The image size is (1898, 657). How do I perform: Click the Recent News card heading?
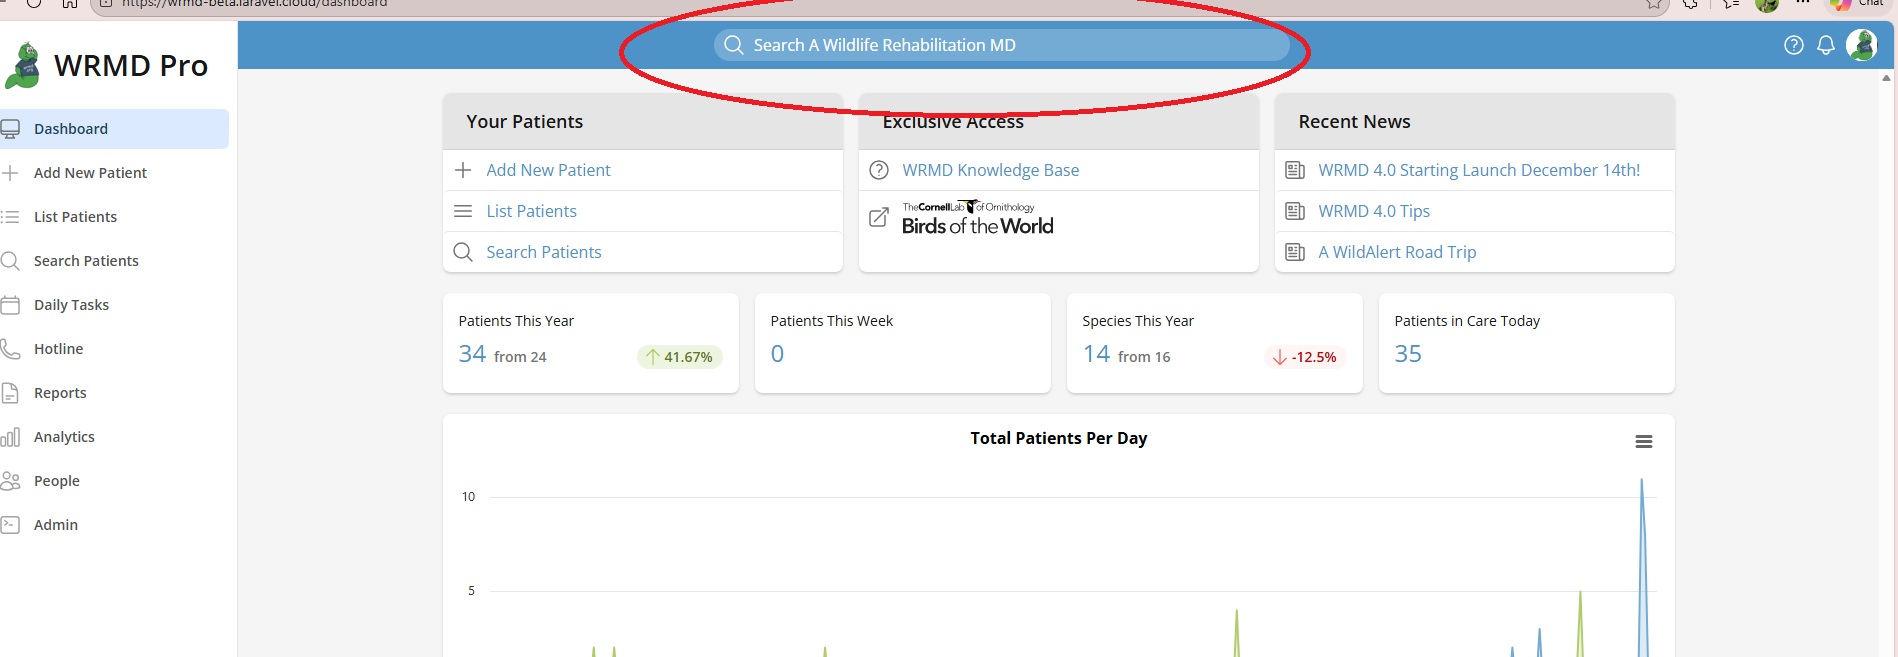tap(1354, 122)
